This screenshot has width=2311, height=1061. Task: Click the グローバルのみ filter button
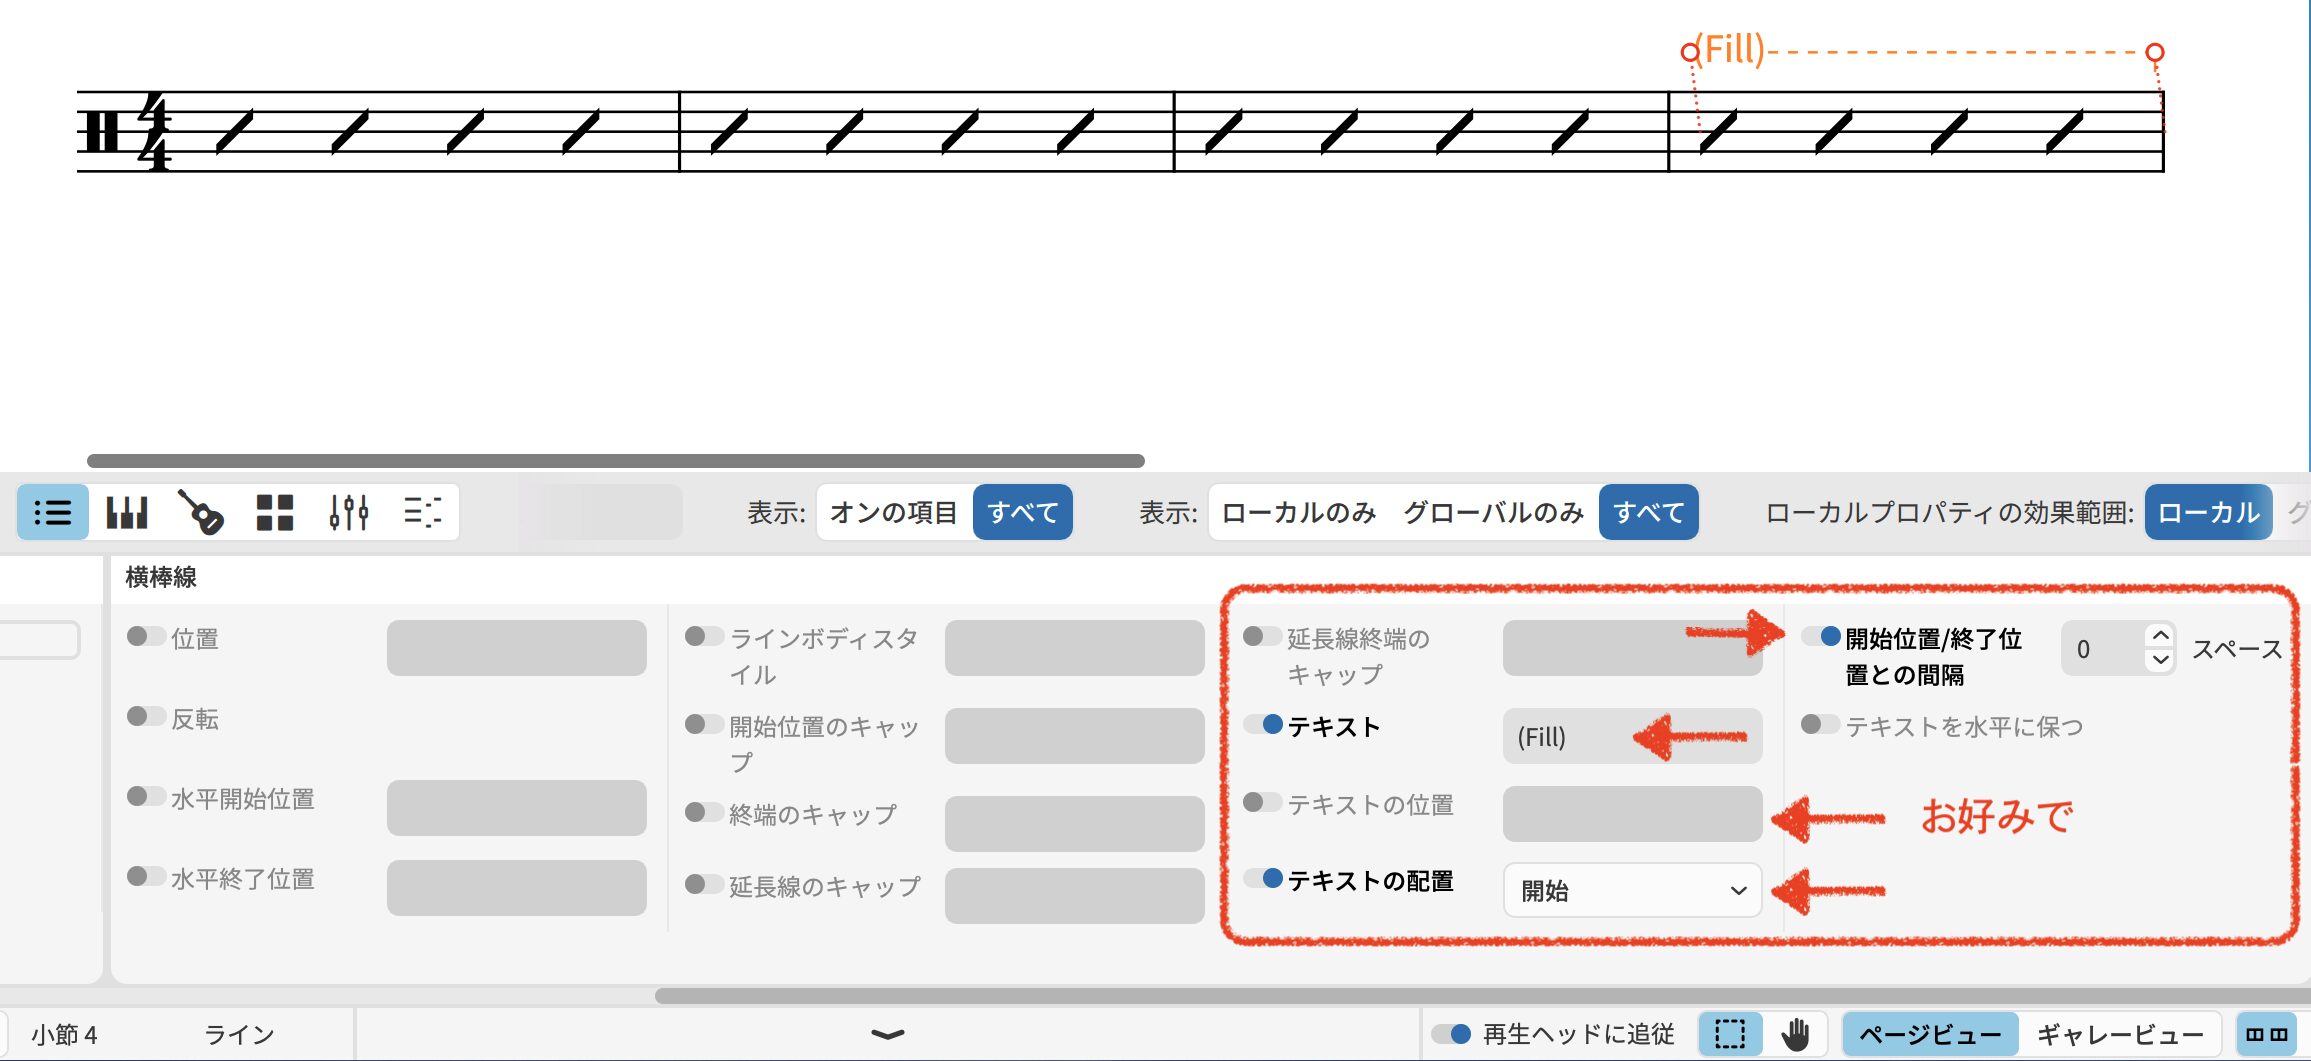1493,513
